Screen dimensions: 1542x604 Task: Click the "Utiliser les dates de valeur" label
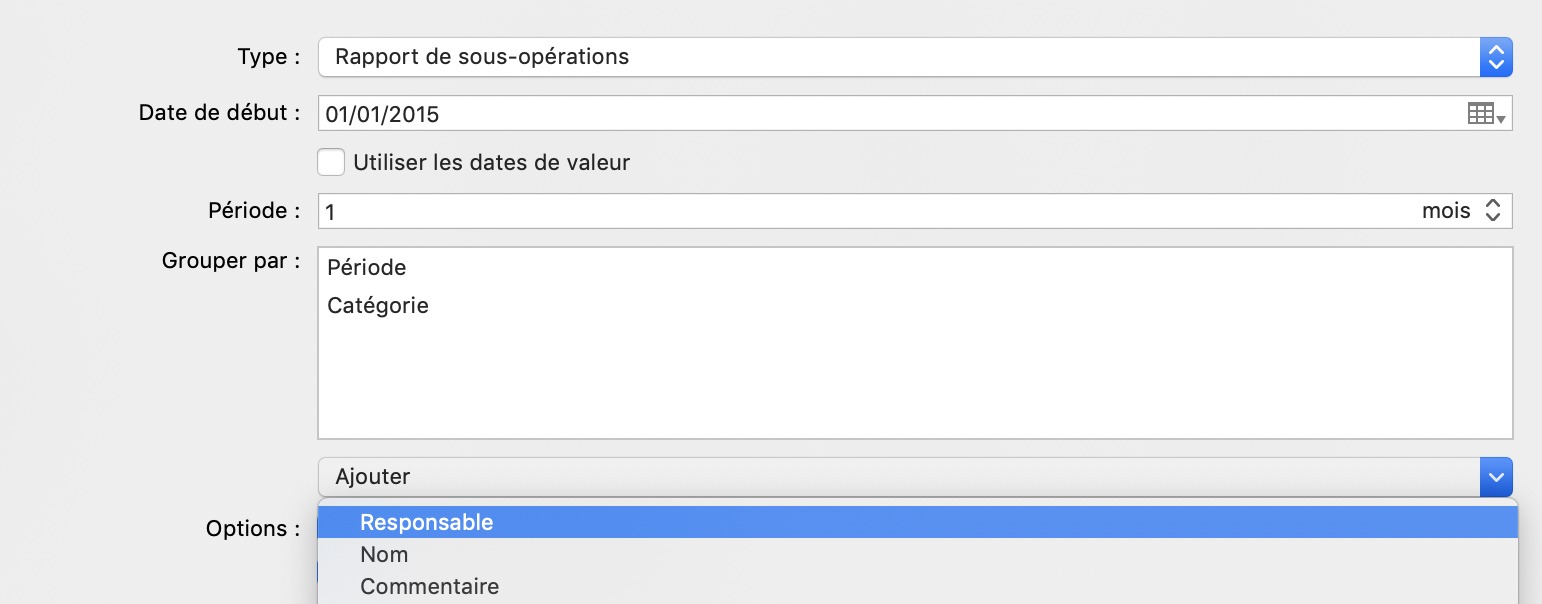click(491, 162)
